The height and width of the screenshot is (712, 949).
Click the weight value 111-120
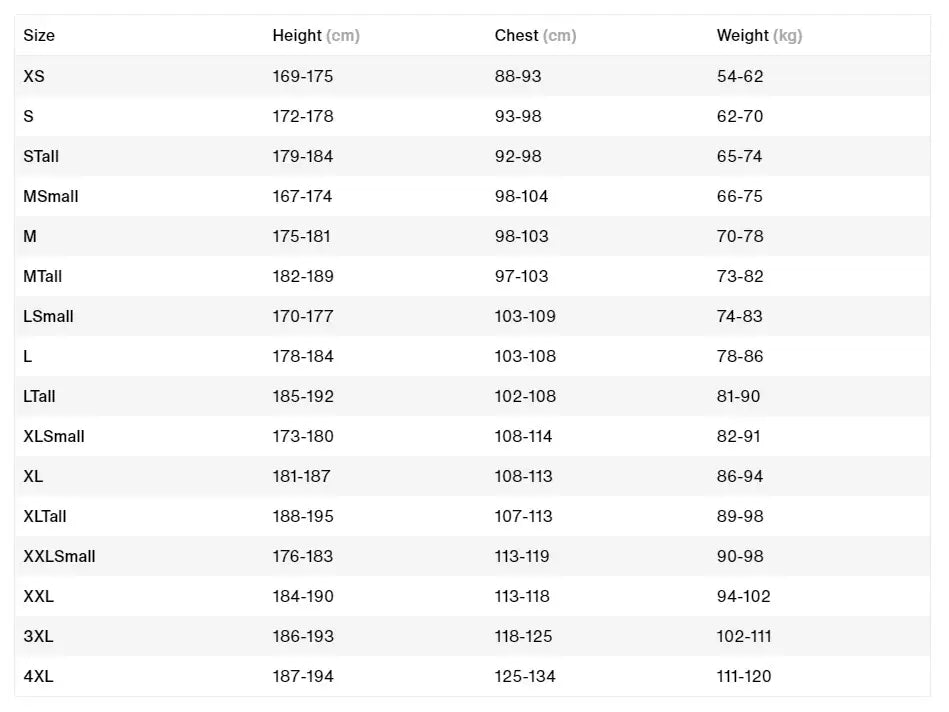(x=744, y=676)
